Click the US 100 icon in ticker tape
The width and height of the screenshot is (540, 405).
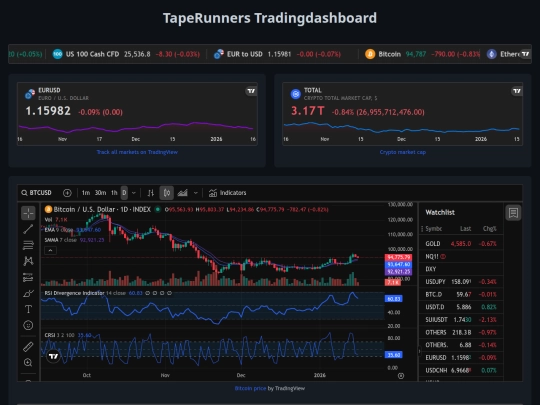coord(58,54)
